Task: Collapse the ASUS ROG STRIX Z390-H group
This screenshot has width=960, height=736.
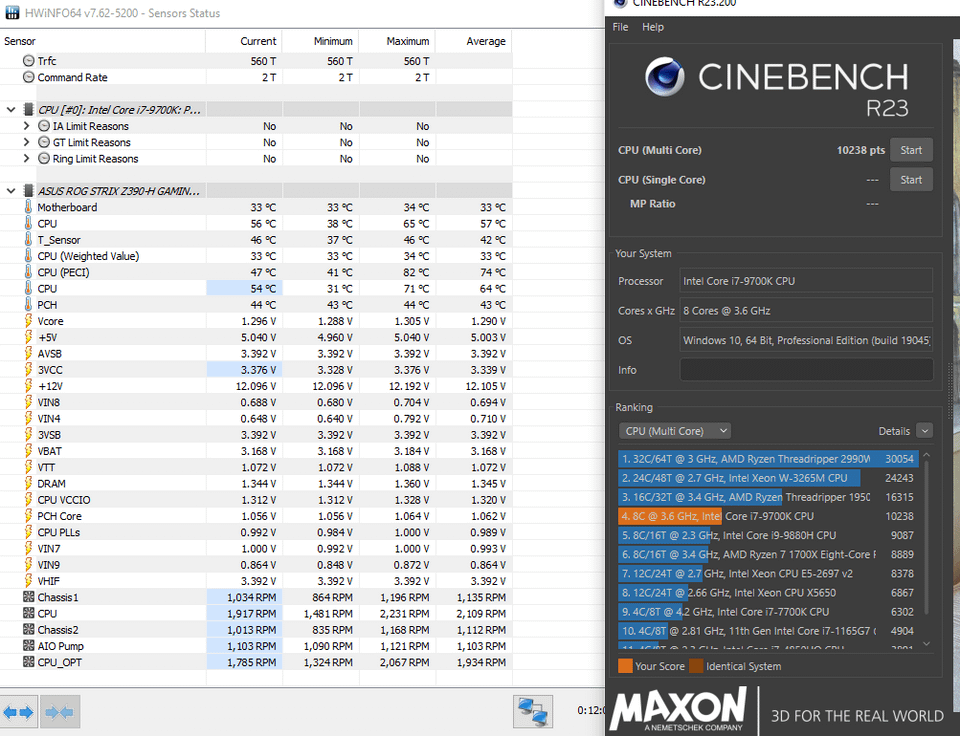Action: click(x=10, y=191)
